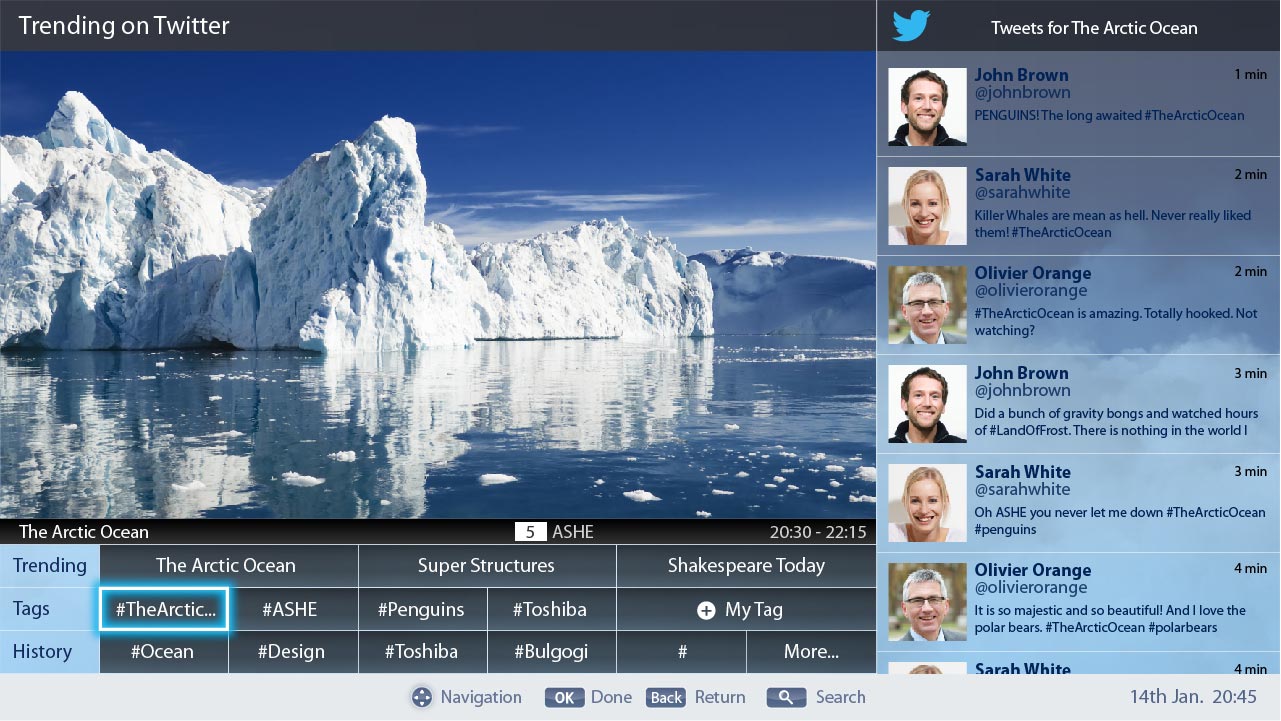The width and height of the screenshot is (1281, 721).
Task: Click the Twitter bird logo
Action: tap(911, 26)
